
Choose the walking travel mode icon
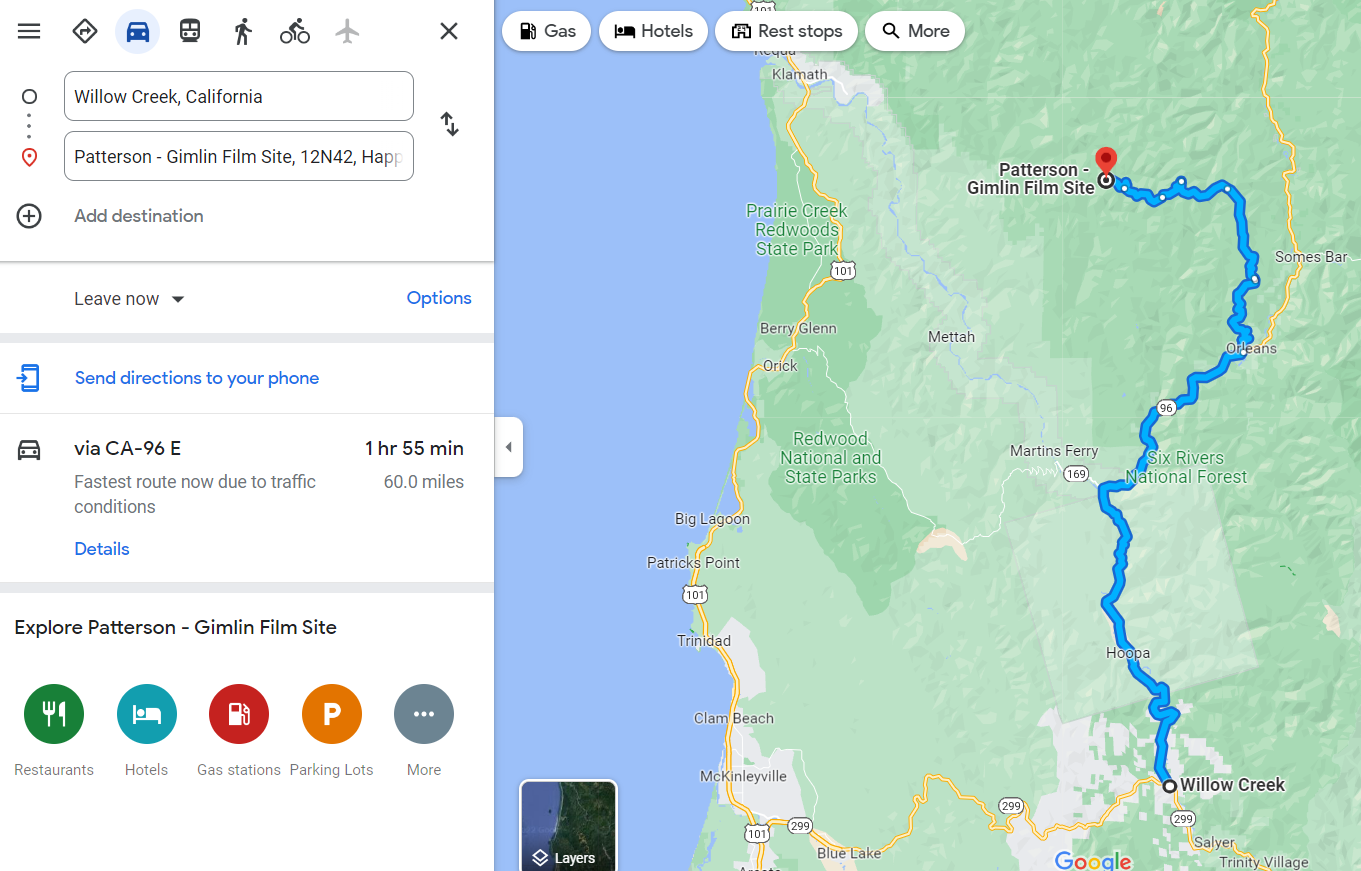[x=243, y=31]
